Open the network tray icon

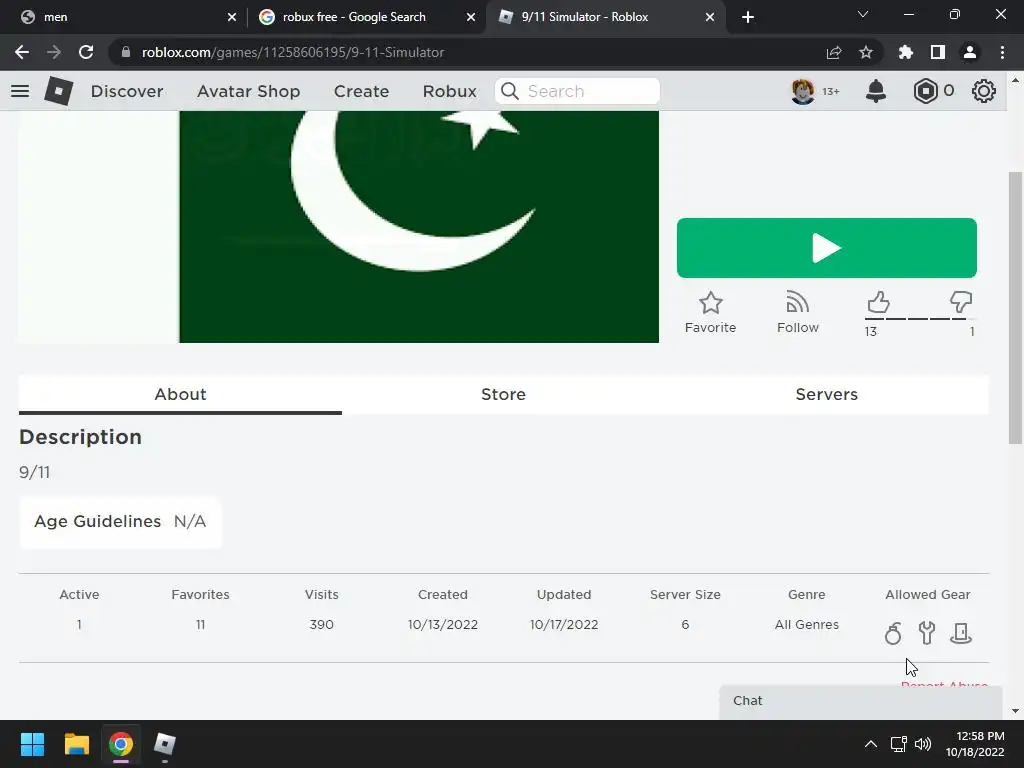click(899, 744)
